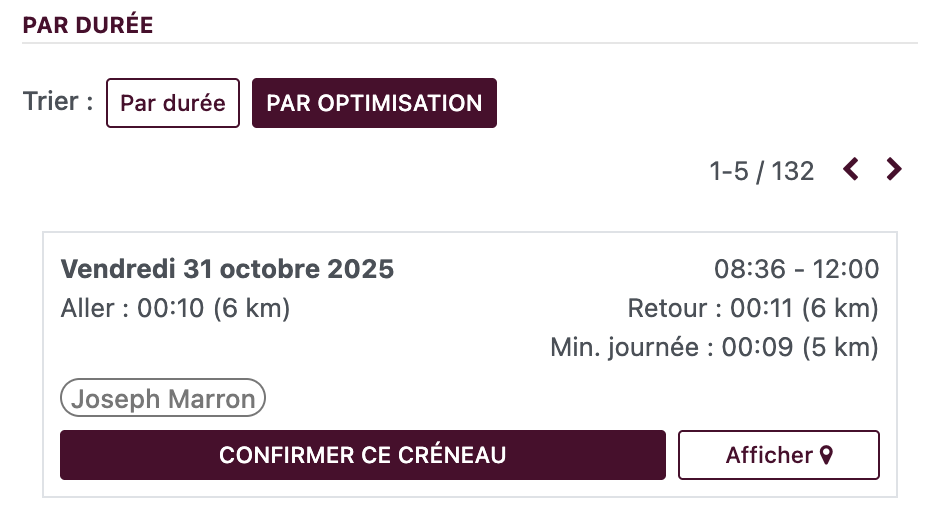Image resolution: width=934 pixels, height=514 pixels.
Task: Click the map pin icon beside Afficher
Action: tap(826, 456)
